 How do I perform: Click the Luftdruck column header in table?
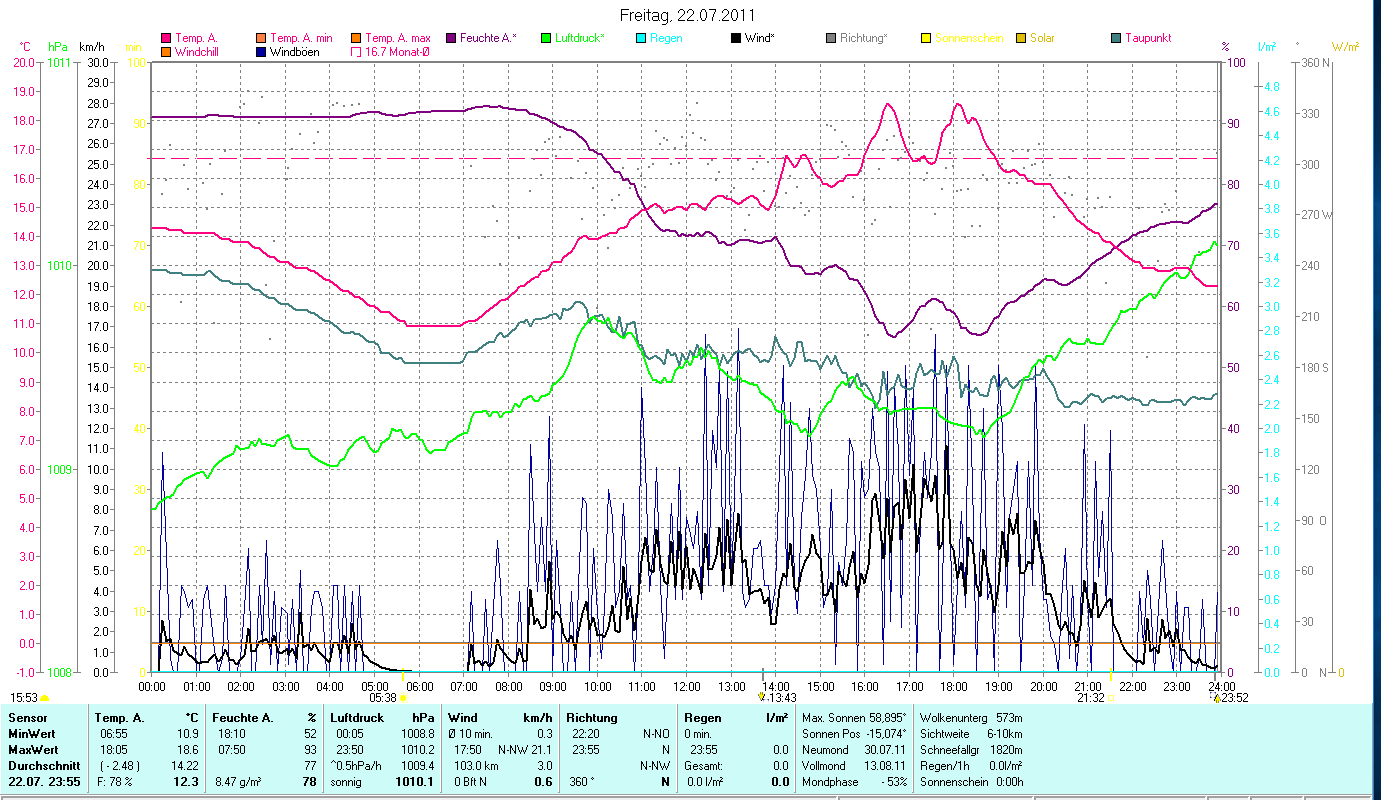tap(355, 717)
